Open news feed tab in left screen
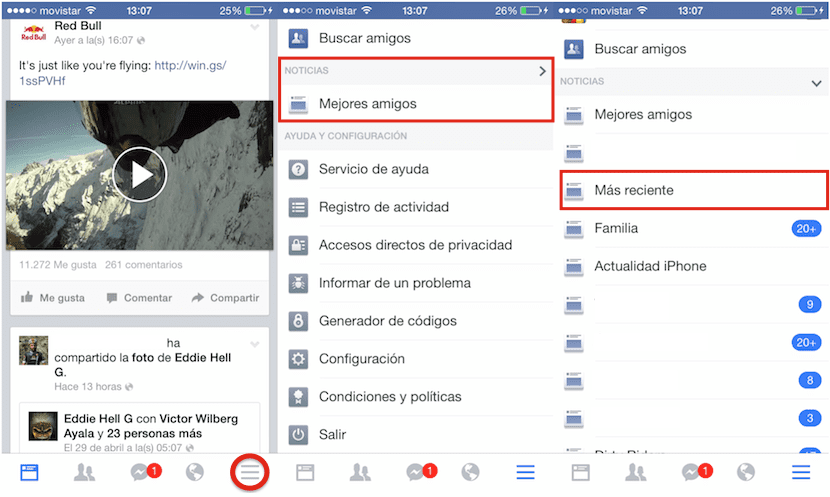Viewport: 830px width, 497px height. click(x=29, y=472)
